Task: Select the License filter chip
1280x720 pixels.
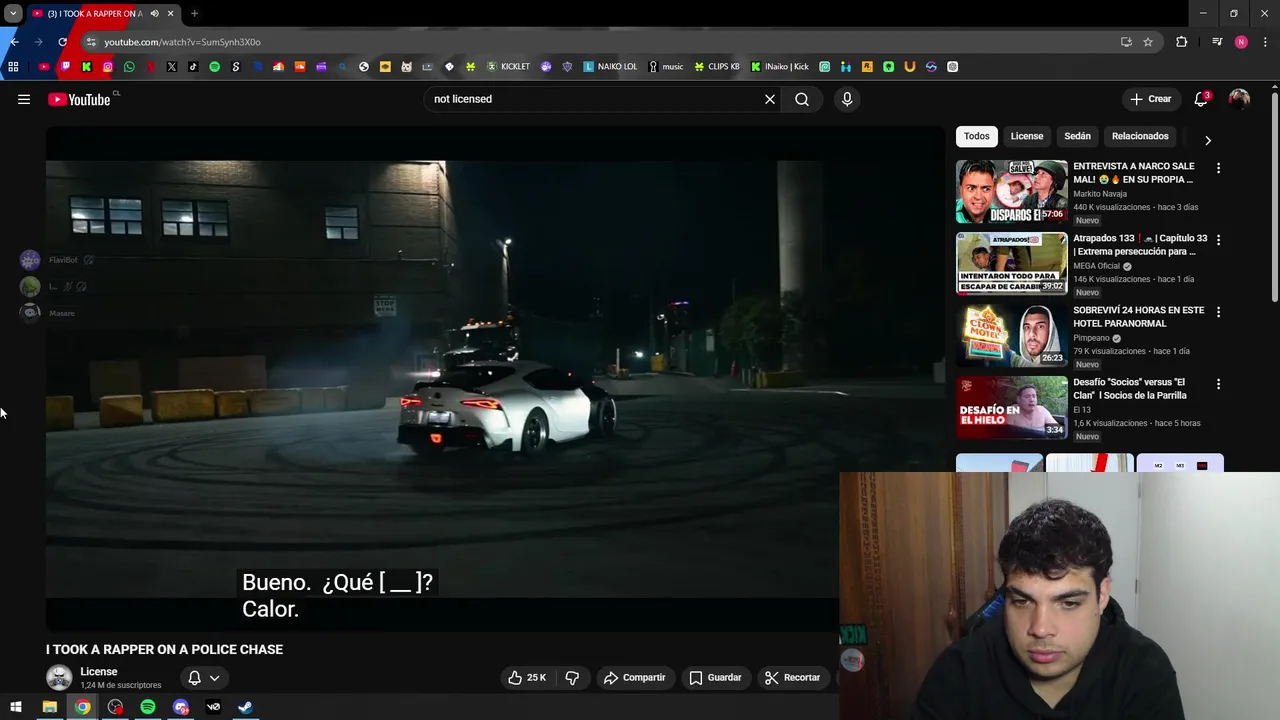Action: (x=1027, y=136)
